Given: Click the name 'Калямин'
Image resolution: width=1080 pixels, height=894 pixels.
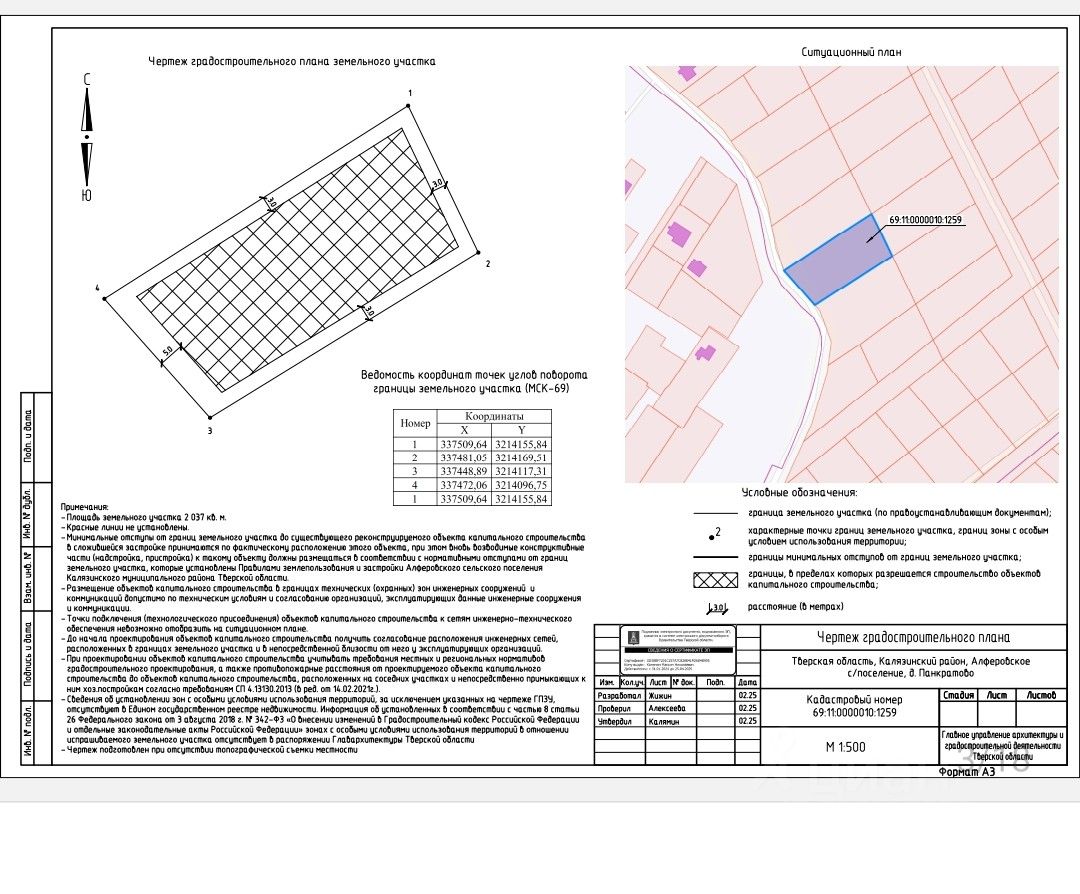Looking at the screenshot, I should 664,722.
